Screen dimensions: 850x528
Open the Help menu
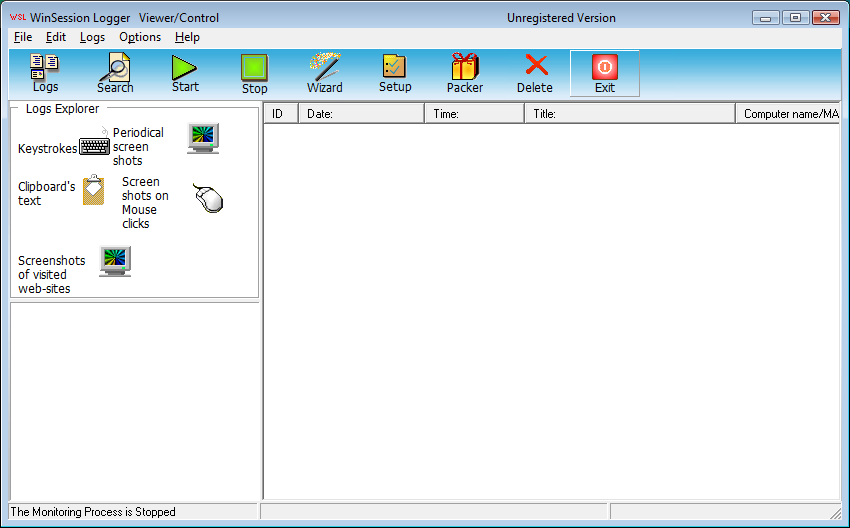(x=187, y=37)
